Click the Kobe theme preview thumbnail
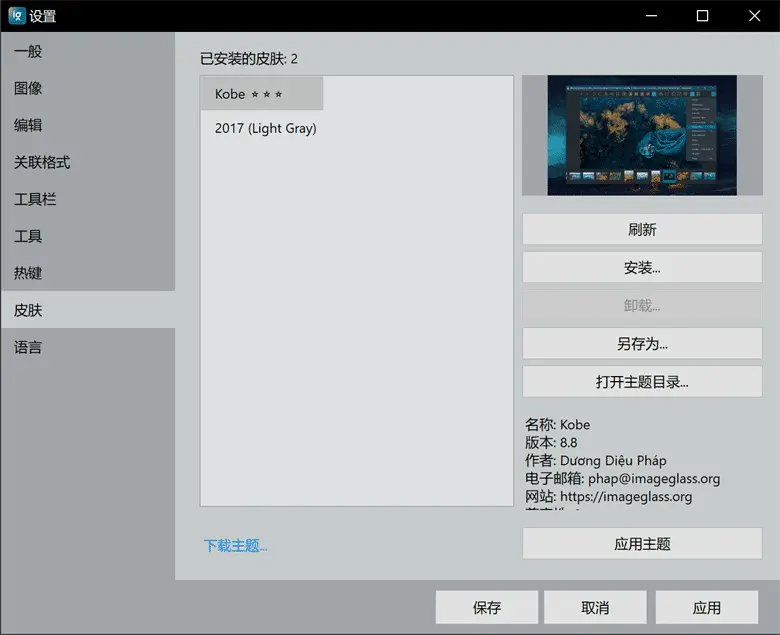The width and height of the screenshot is (780, 635). pos(642,135)
